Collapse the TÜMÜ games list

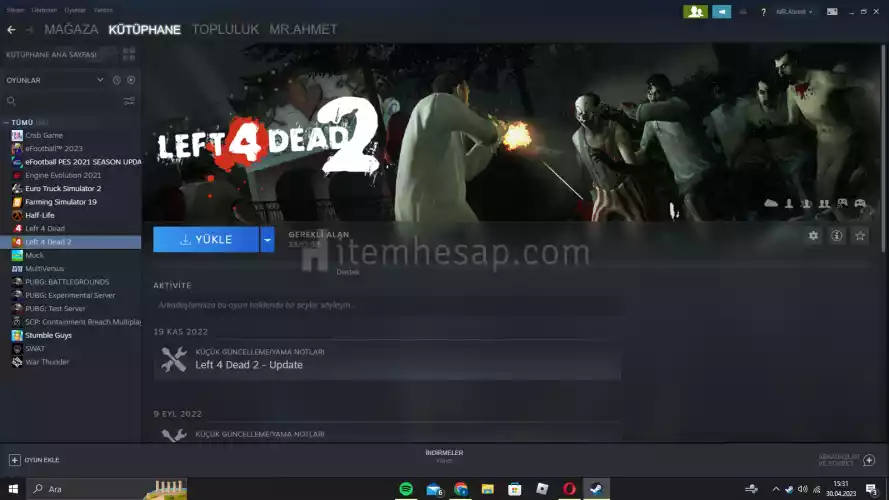(x=7, y=122)
